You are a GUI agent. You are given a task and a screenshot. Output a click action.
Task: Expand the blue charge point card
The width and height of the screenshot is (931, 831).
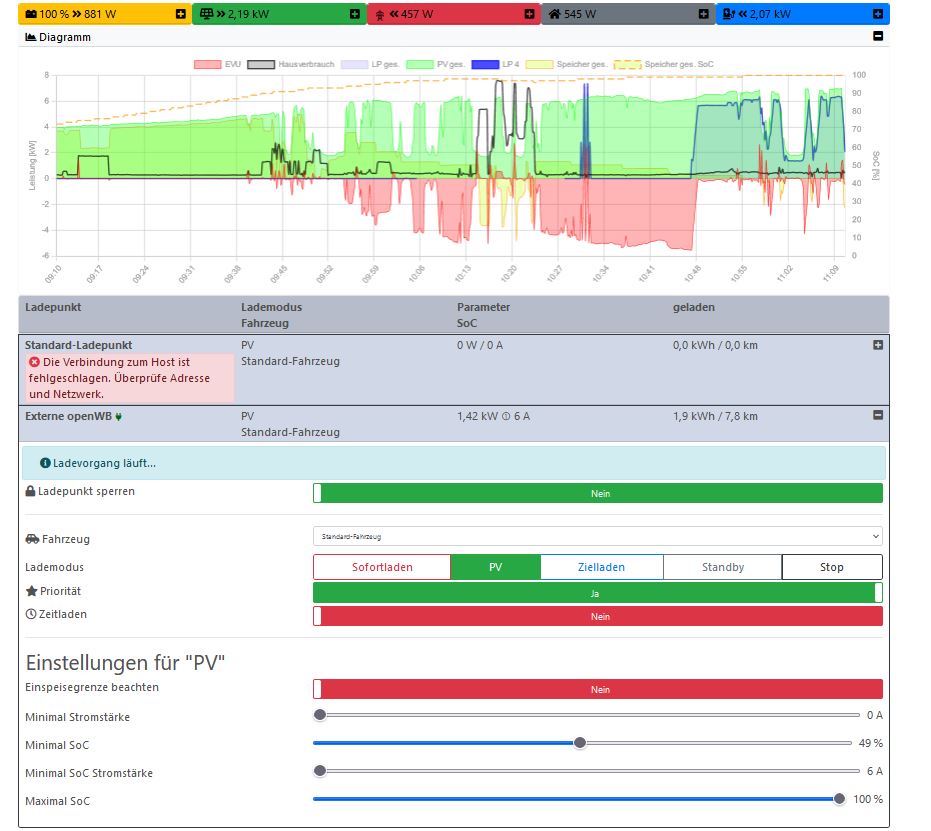pyautogui.click(x=877, y=14)
